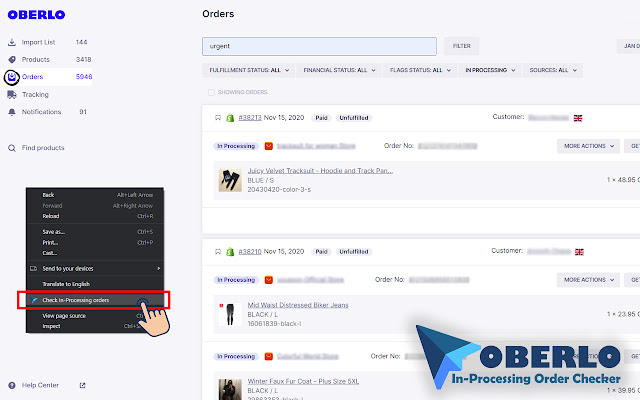Screen dimensions: 640x400
Task: Click UK flag for order #38210 customer
Action: pyautogui.click(x=579, y=252)
